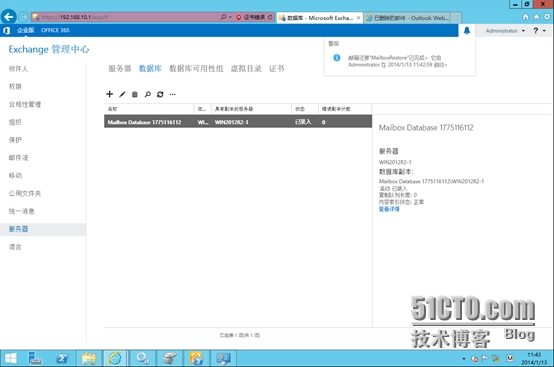Delete database using trash can icon
This screenshot has height=367, width=554.
coord(135,94)
